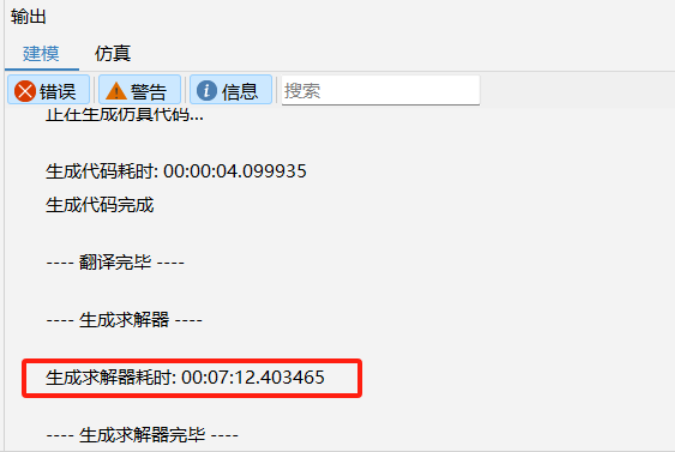This screenshot has height=452, width=675.
Task: Open the 仿真 tab
Action: tap(113, 54)
